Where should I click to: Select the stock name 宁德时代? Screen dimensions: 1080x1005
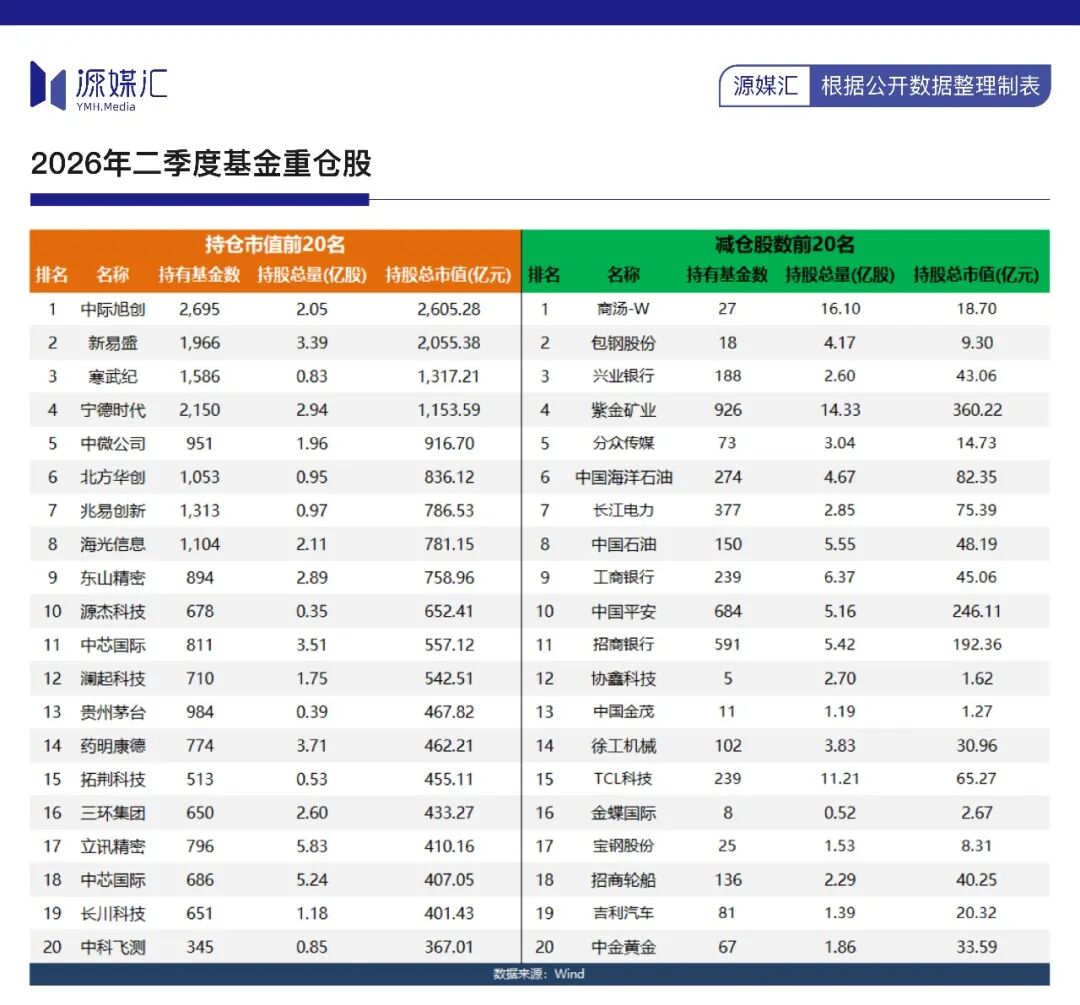pos(113,411)
